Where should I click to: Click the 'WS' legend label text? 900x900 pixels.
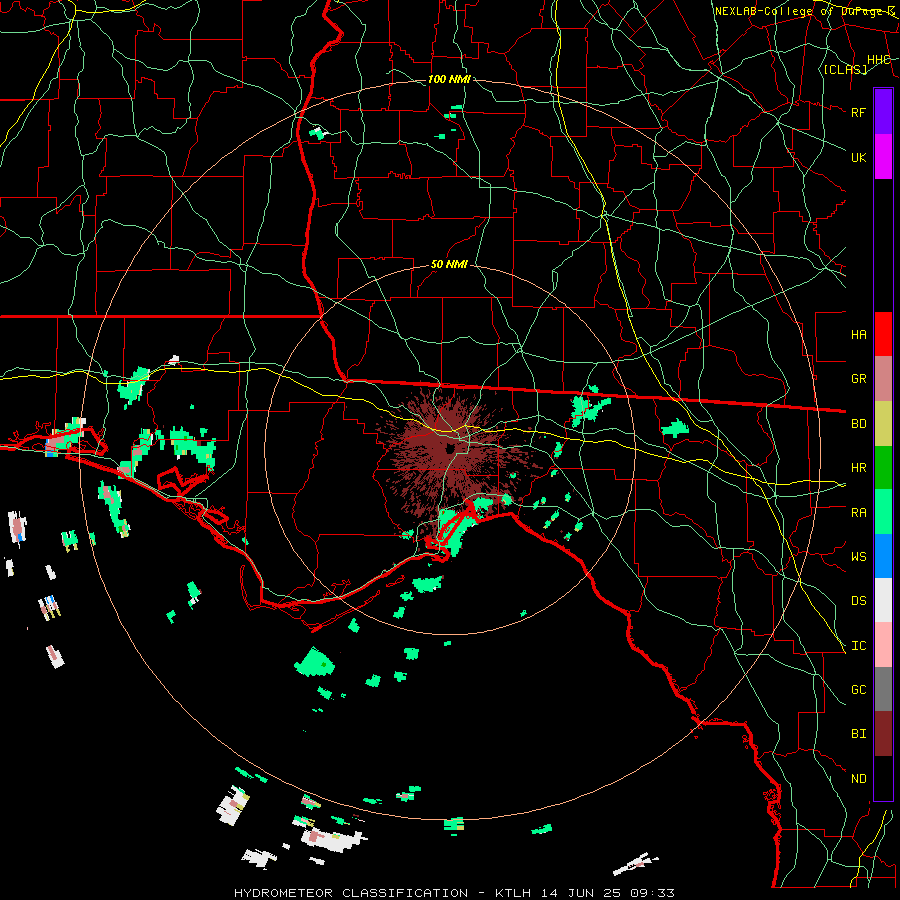click(858, 556)
